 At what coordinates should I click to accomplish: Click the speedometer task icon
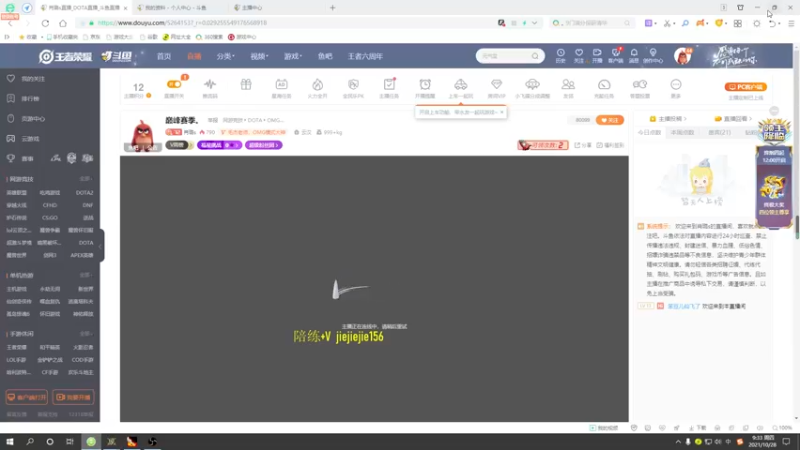604,84
